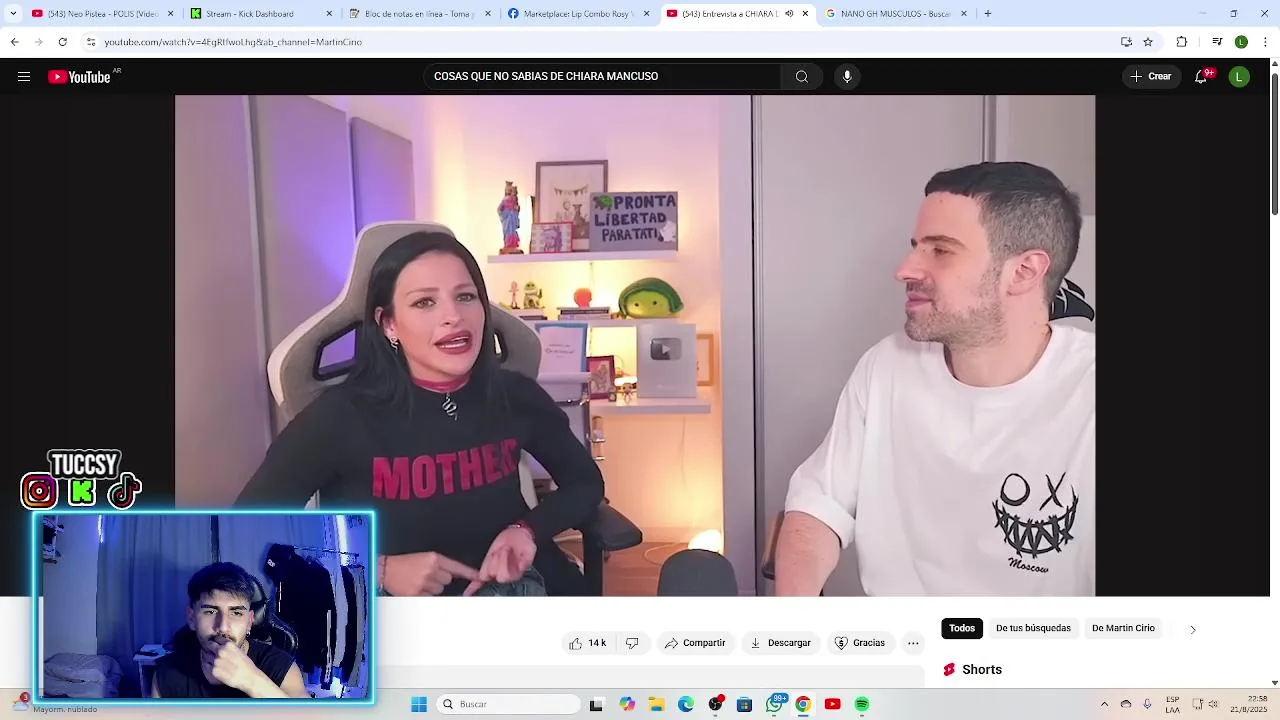Focus the YouTube search input field
Screen dimensions: 1280x720
point(603,77)
